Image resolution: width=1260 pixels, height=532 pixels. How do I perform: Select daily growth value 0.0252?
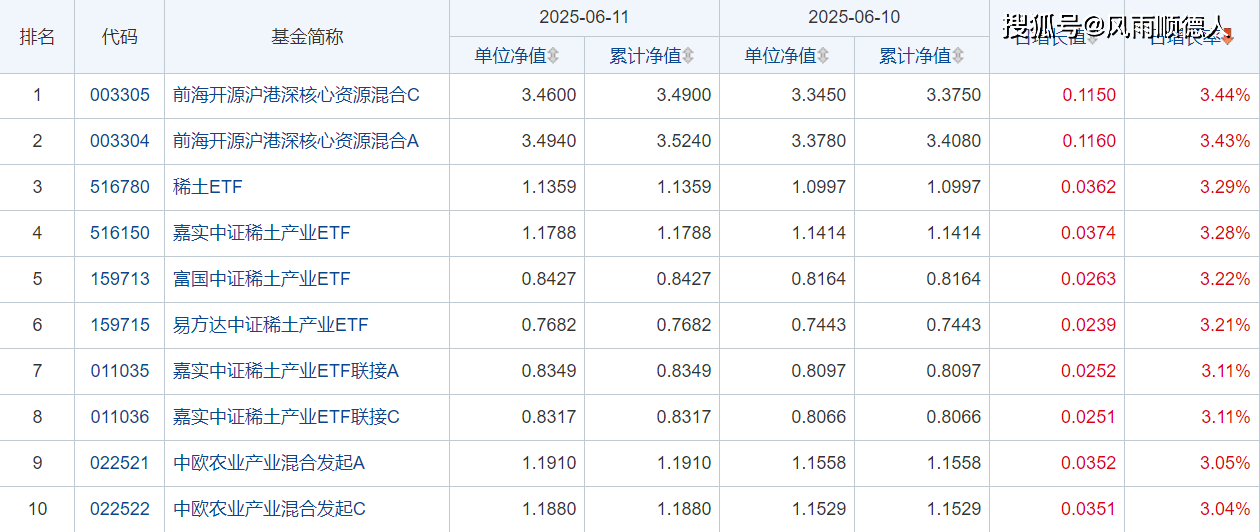pos(1089,372)
